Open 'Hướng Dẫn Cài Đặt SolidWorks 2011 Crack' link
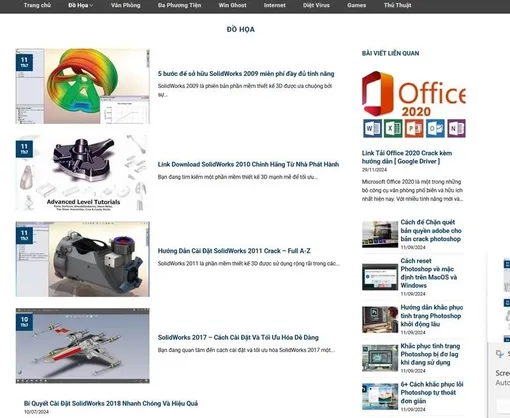The image size is (510, 418). [x=234, y=251]
